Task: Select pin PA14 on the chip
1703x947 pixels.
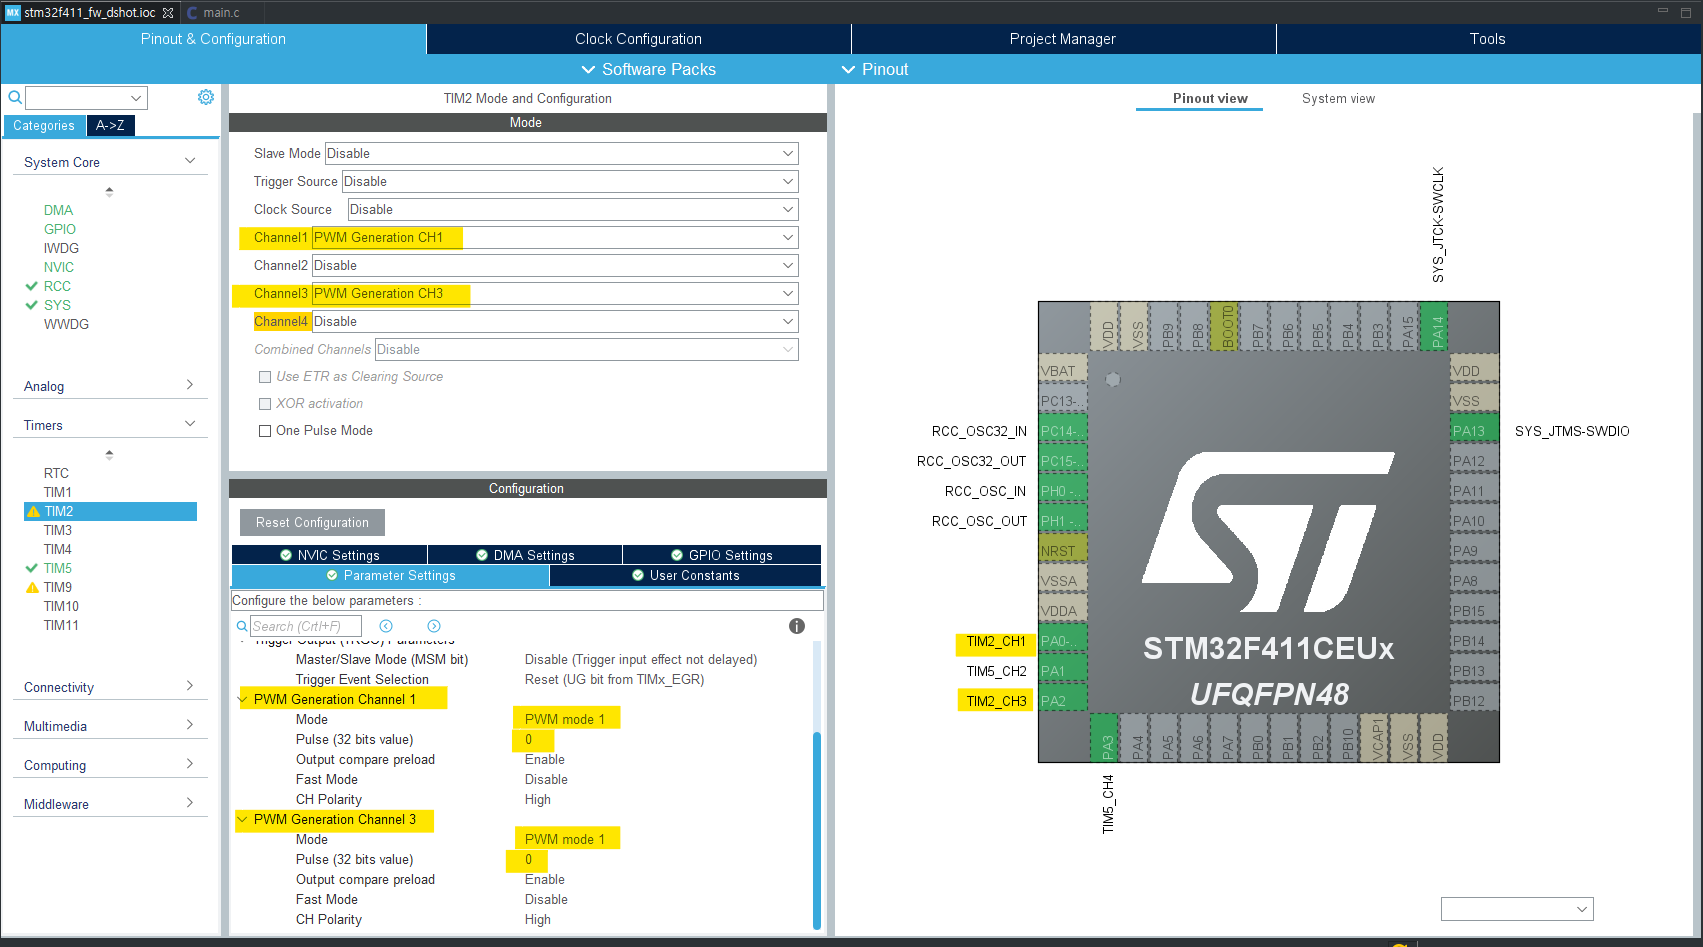Action: pyautogui.click(x=1434, y=326)
